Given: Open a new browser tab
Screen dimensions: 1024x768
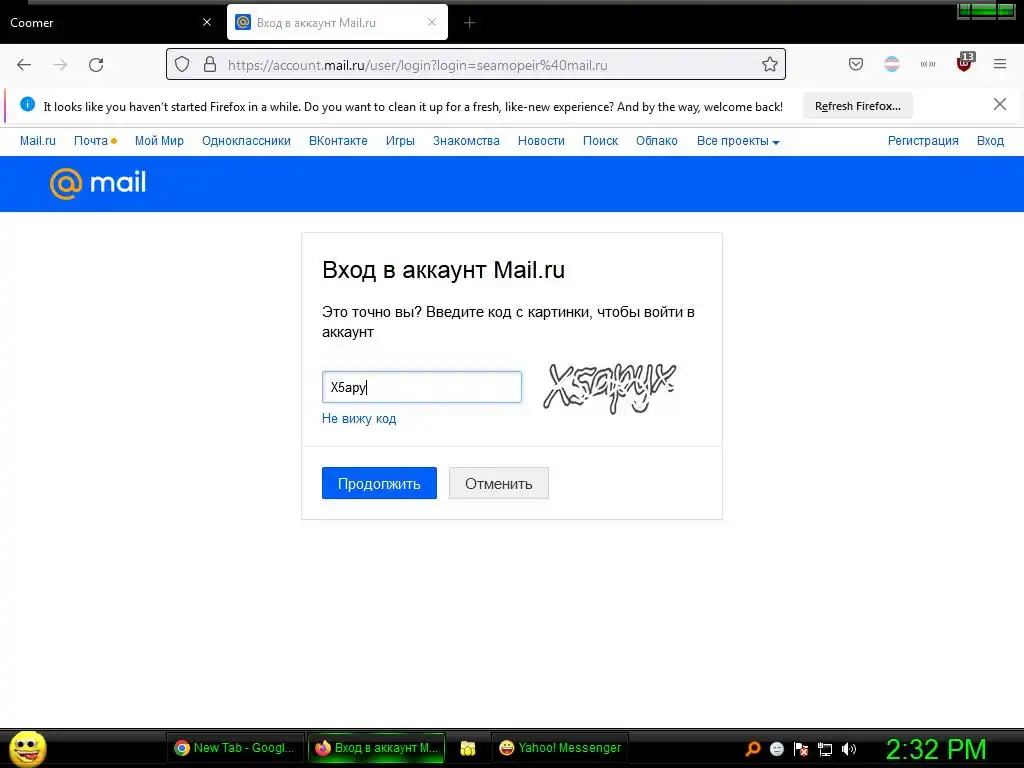Looking at the screenshot, I should tap(470, 23).
